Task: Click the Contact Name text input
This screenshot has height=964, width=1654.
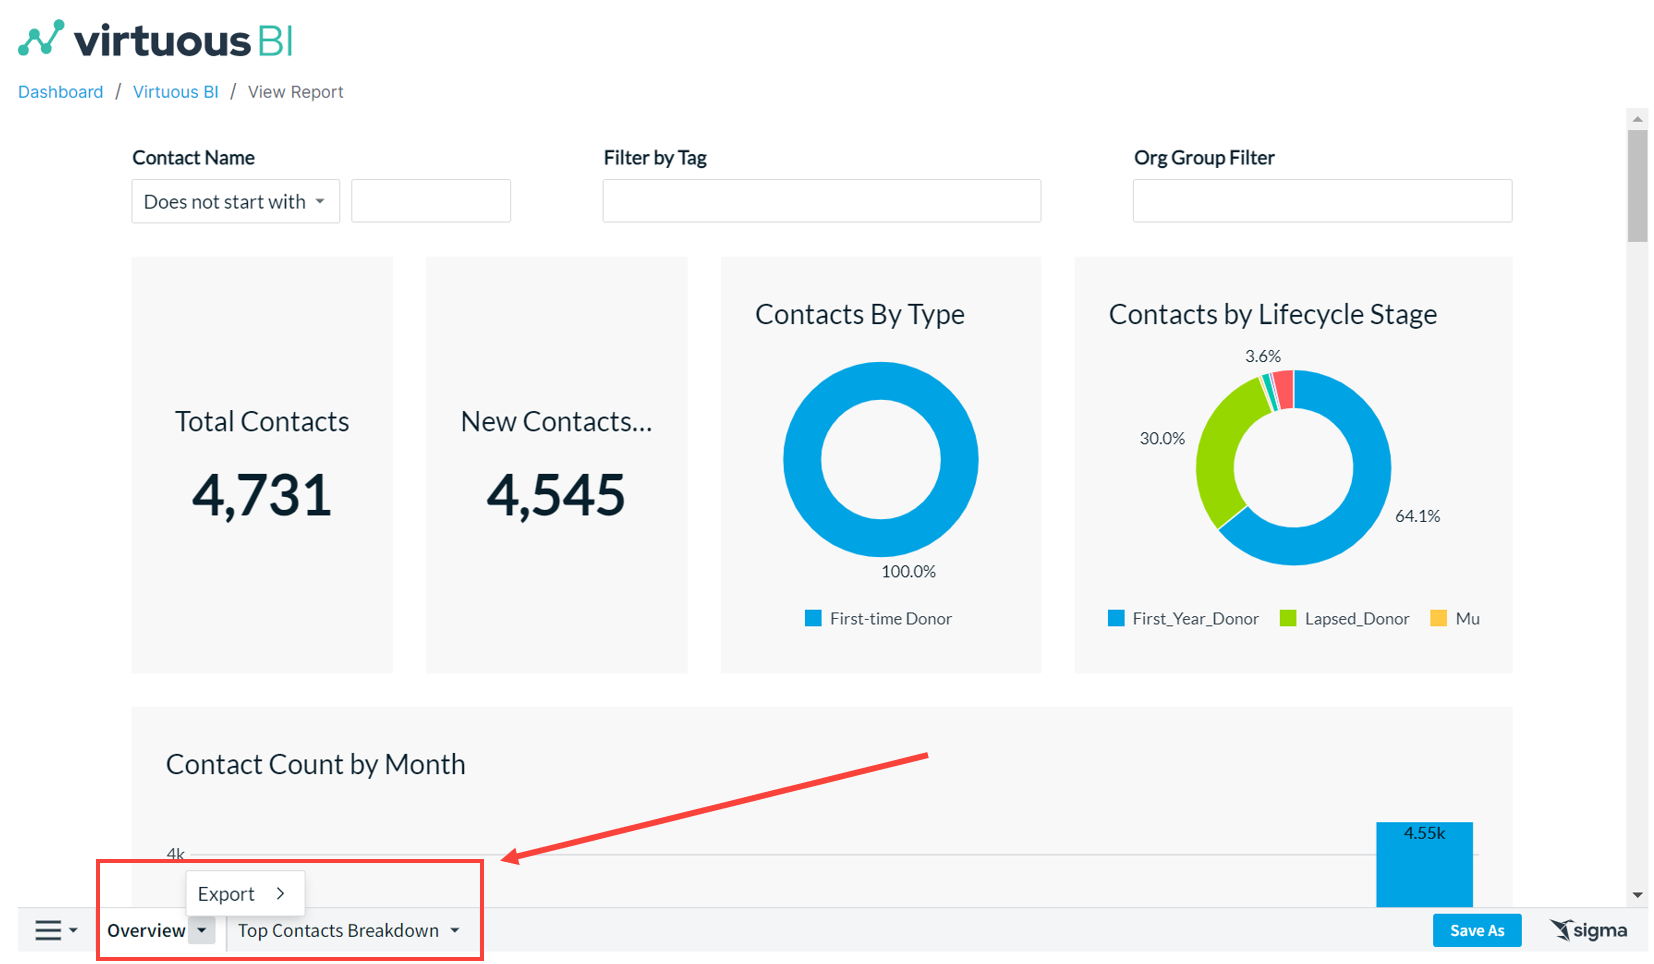Action: click(431, 201)
